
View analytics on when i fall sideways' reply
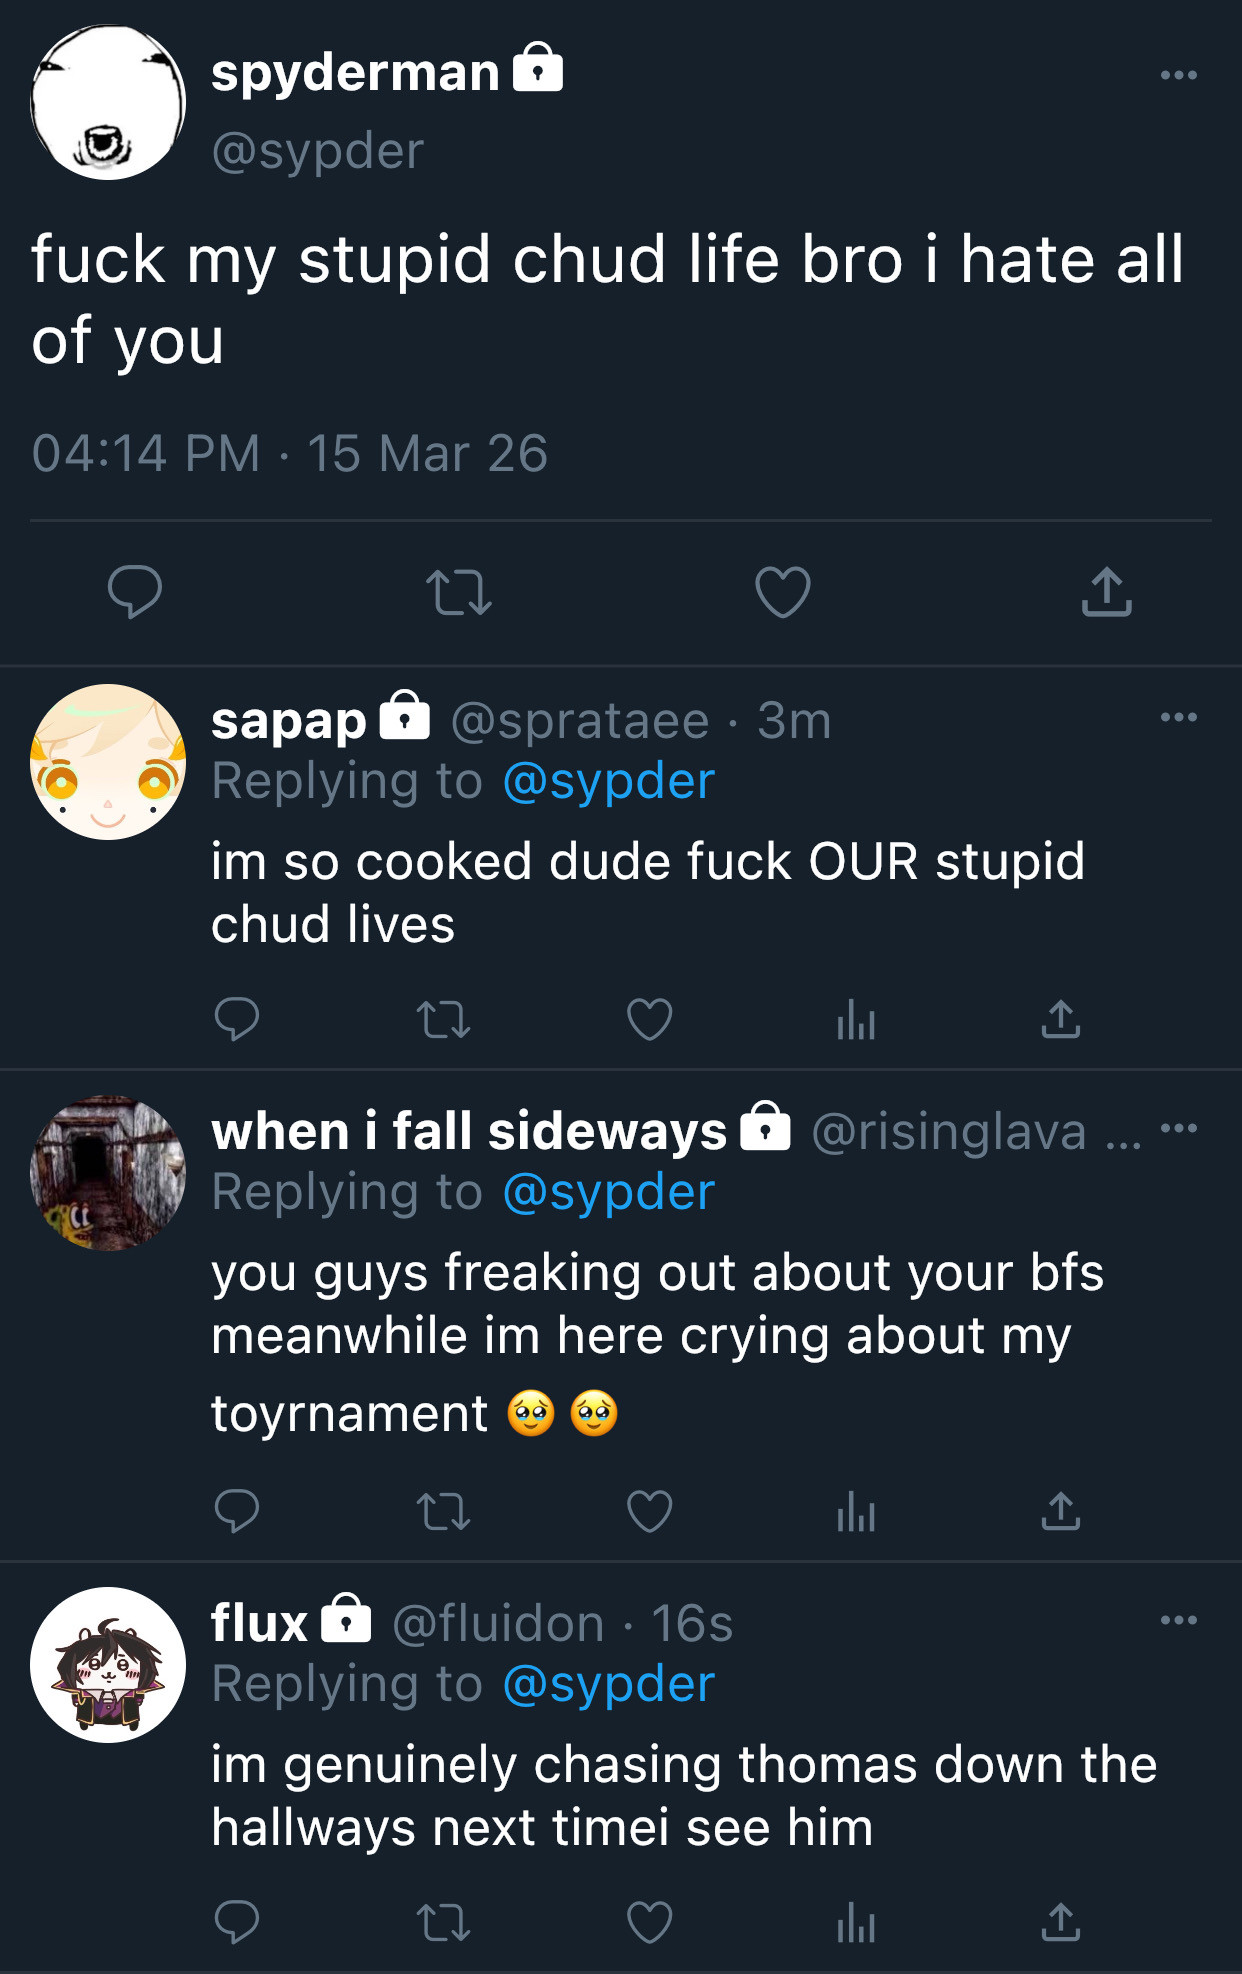coord(856,1511)
